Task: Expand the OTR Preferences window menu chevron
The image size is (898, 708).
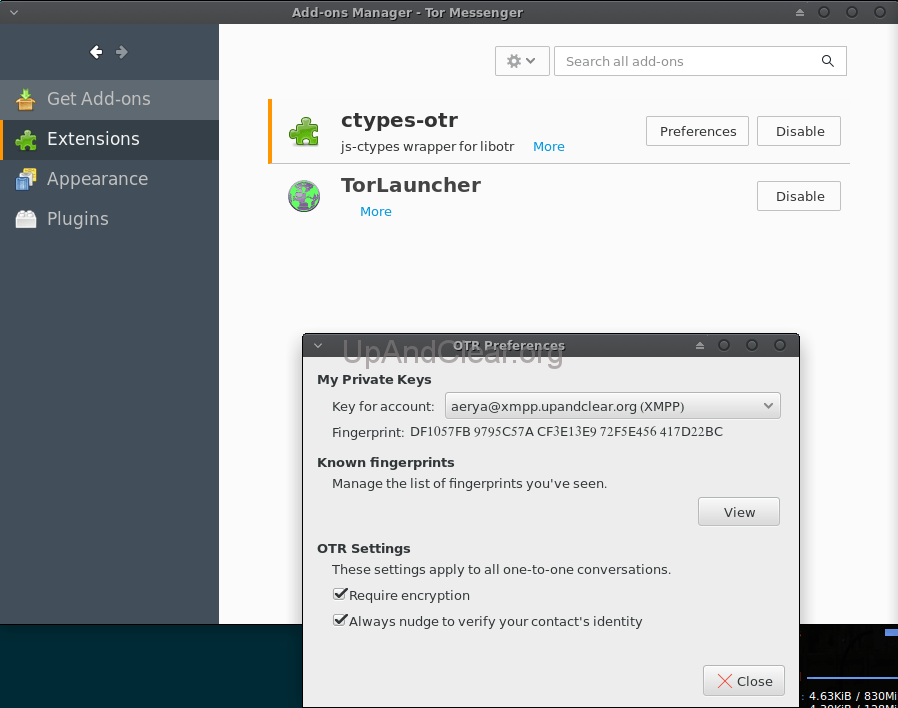Action: coord(318,345)
